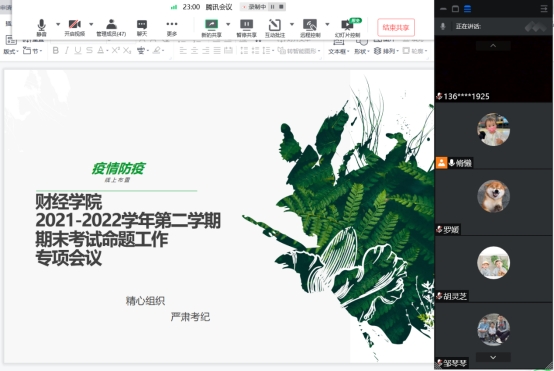554x371 pixels.
Task: Mute the microphone (静音) in meeting toolbar
Action: pos(41,28)
